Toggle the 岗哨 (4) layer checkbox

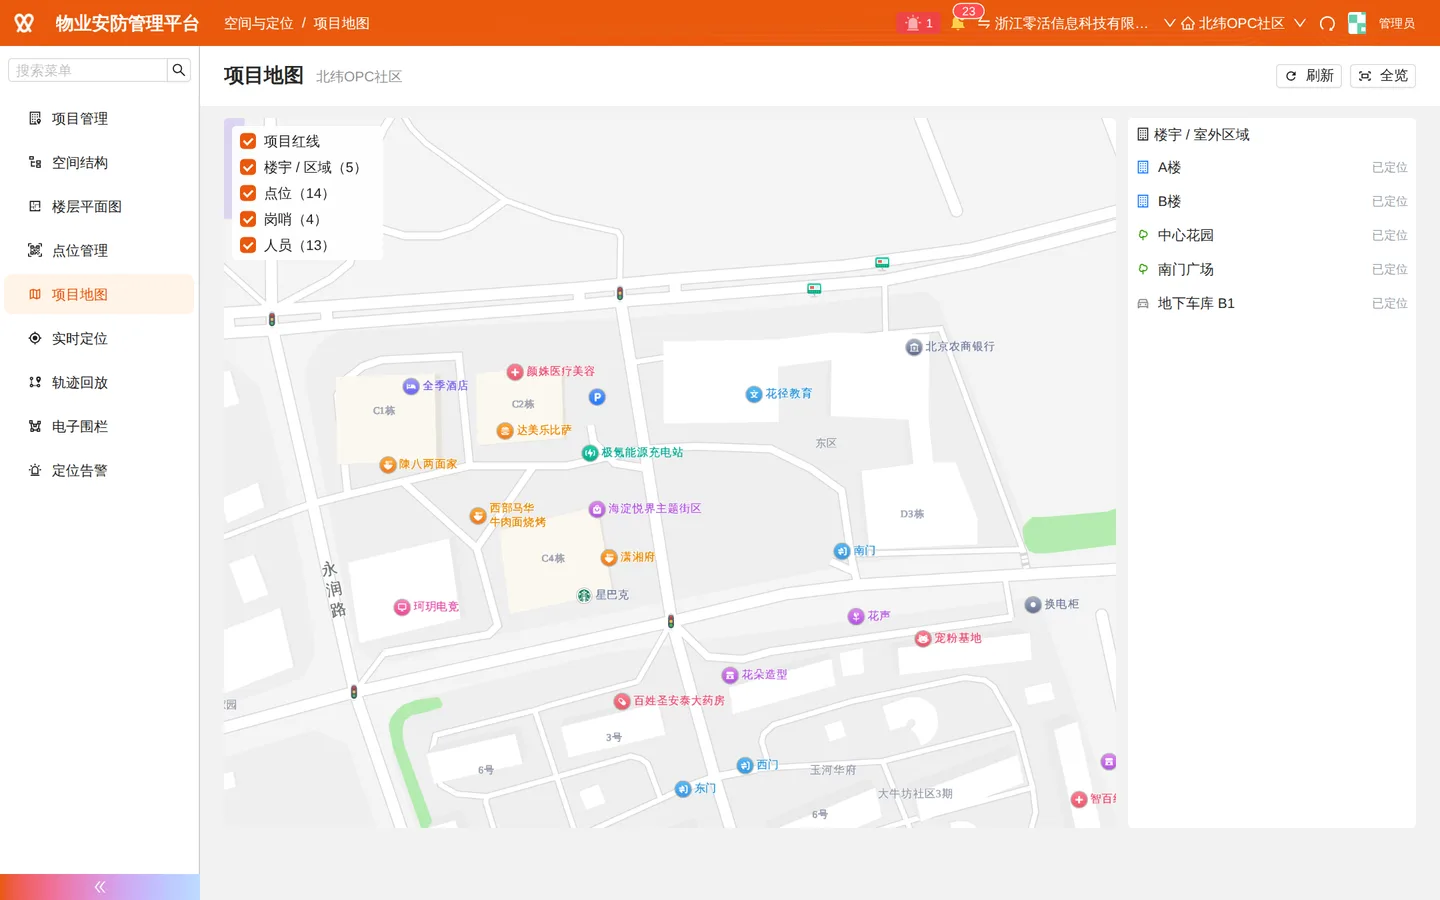coord(248,219)
